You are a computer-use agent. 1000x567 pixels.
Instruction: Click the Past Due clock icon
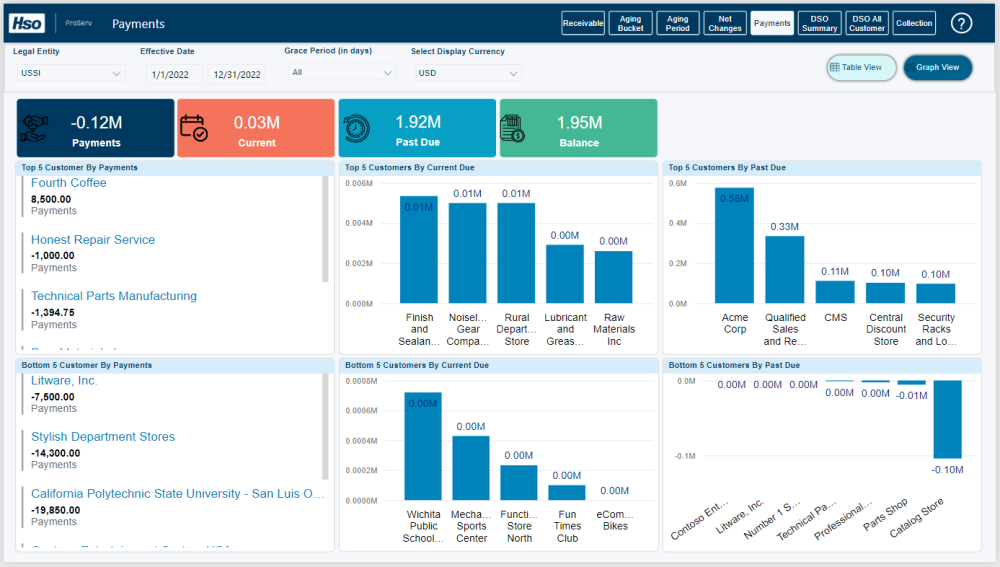coord(356,128)
